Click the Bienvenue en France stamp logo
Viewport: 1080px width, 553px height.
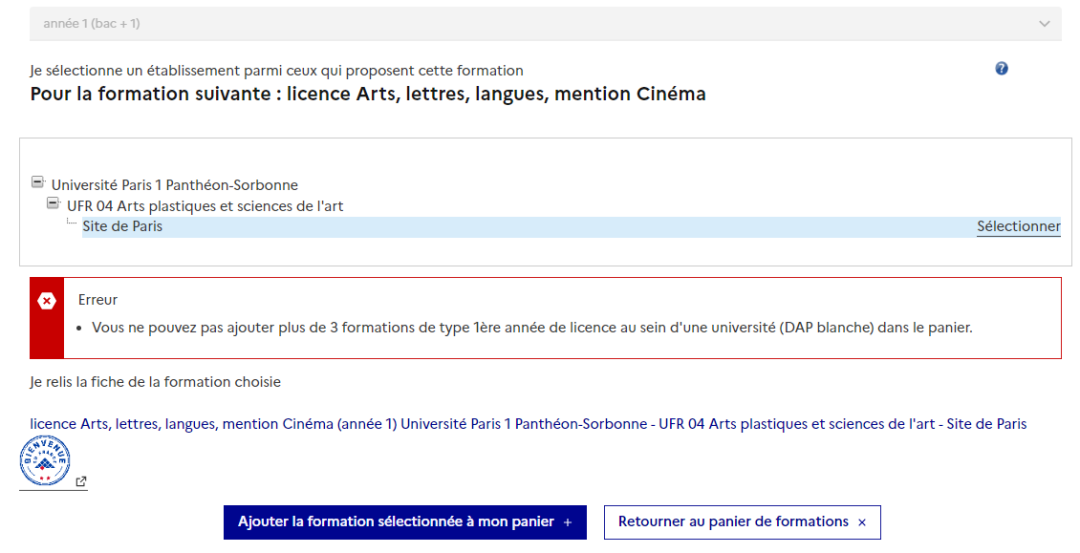45,461
